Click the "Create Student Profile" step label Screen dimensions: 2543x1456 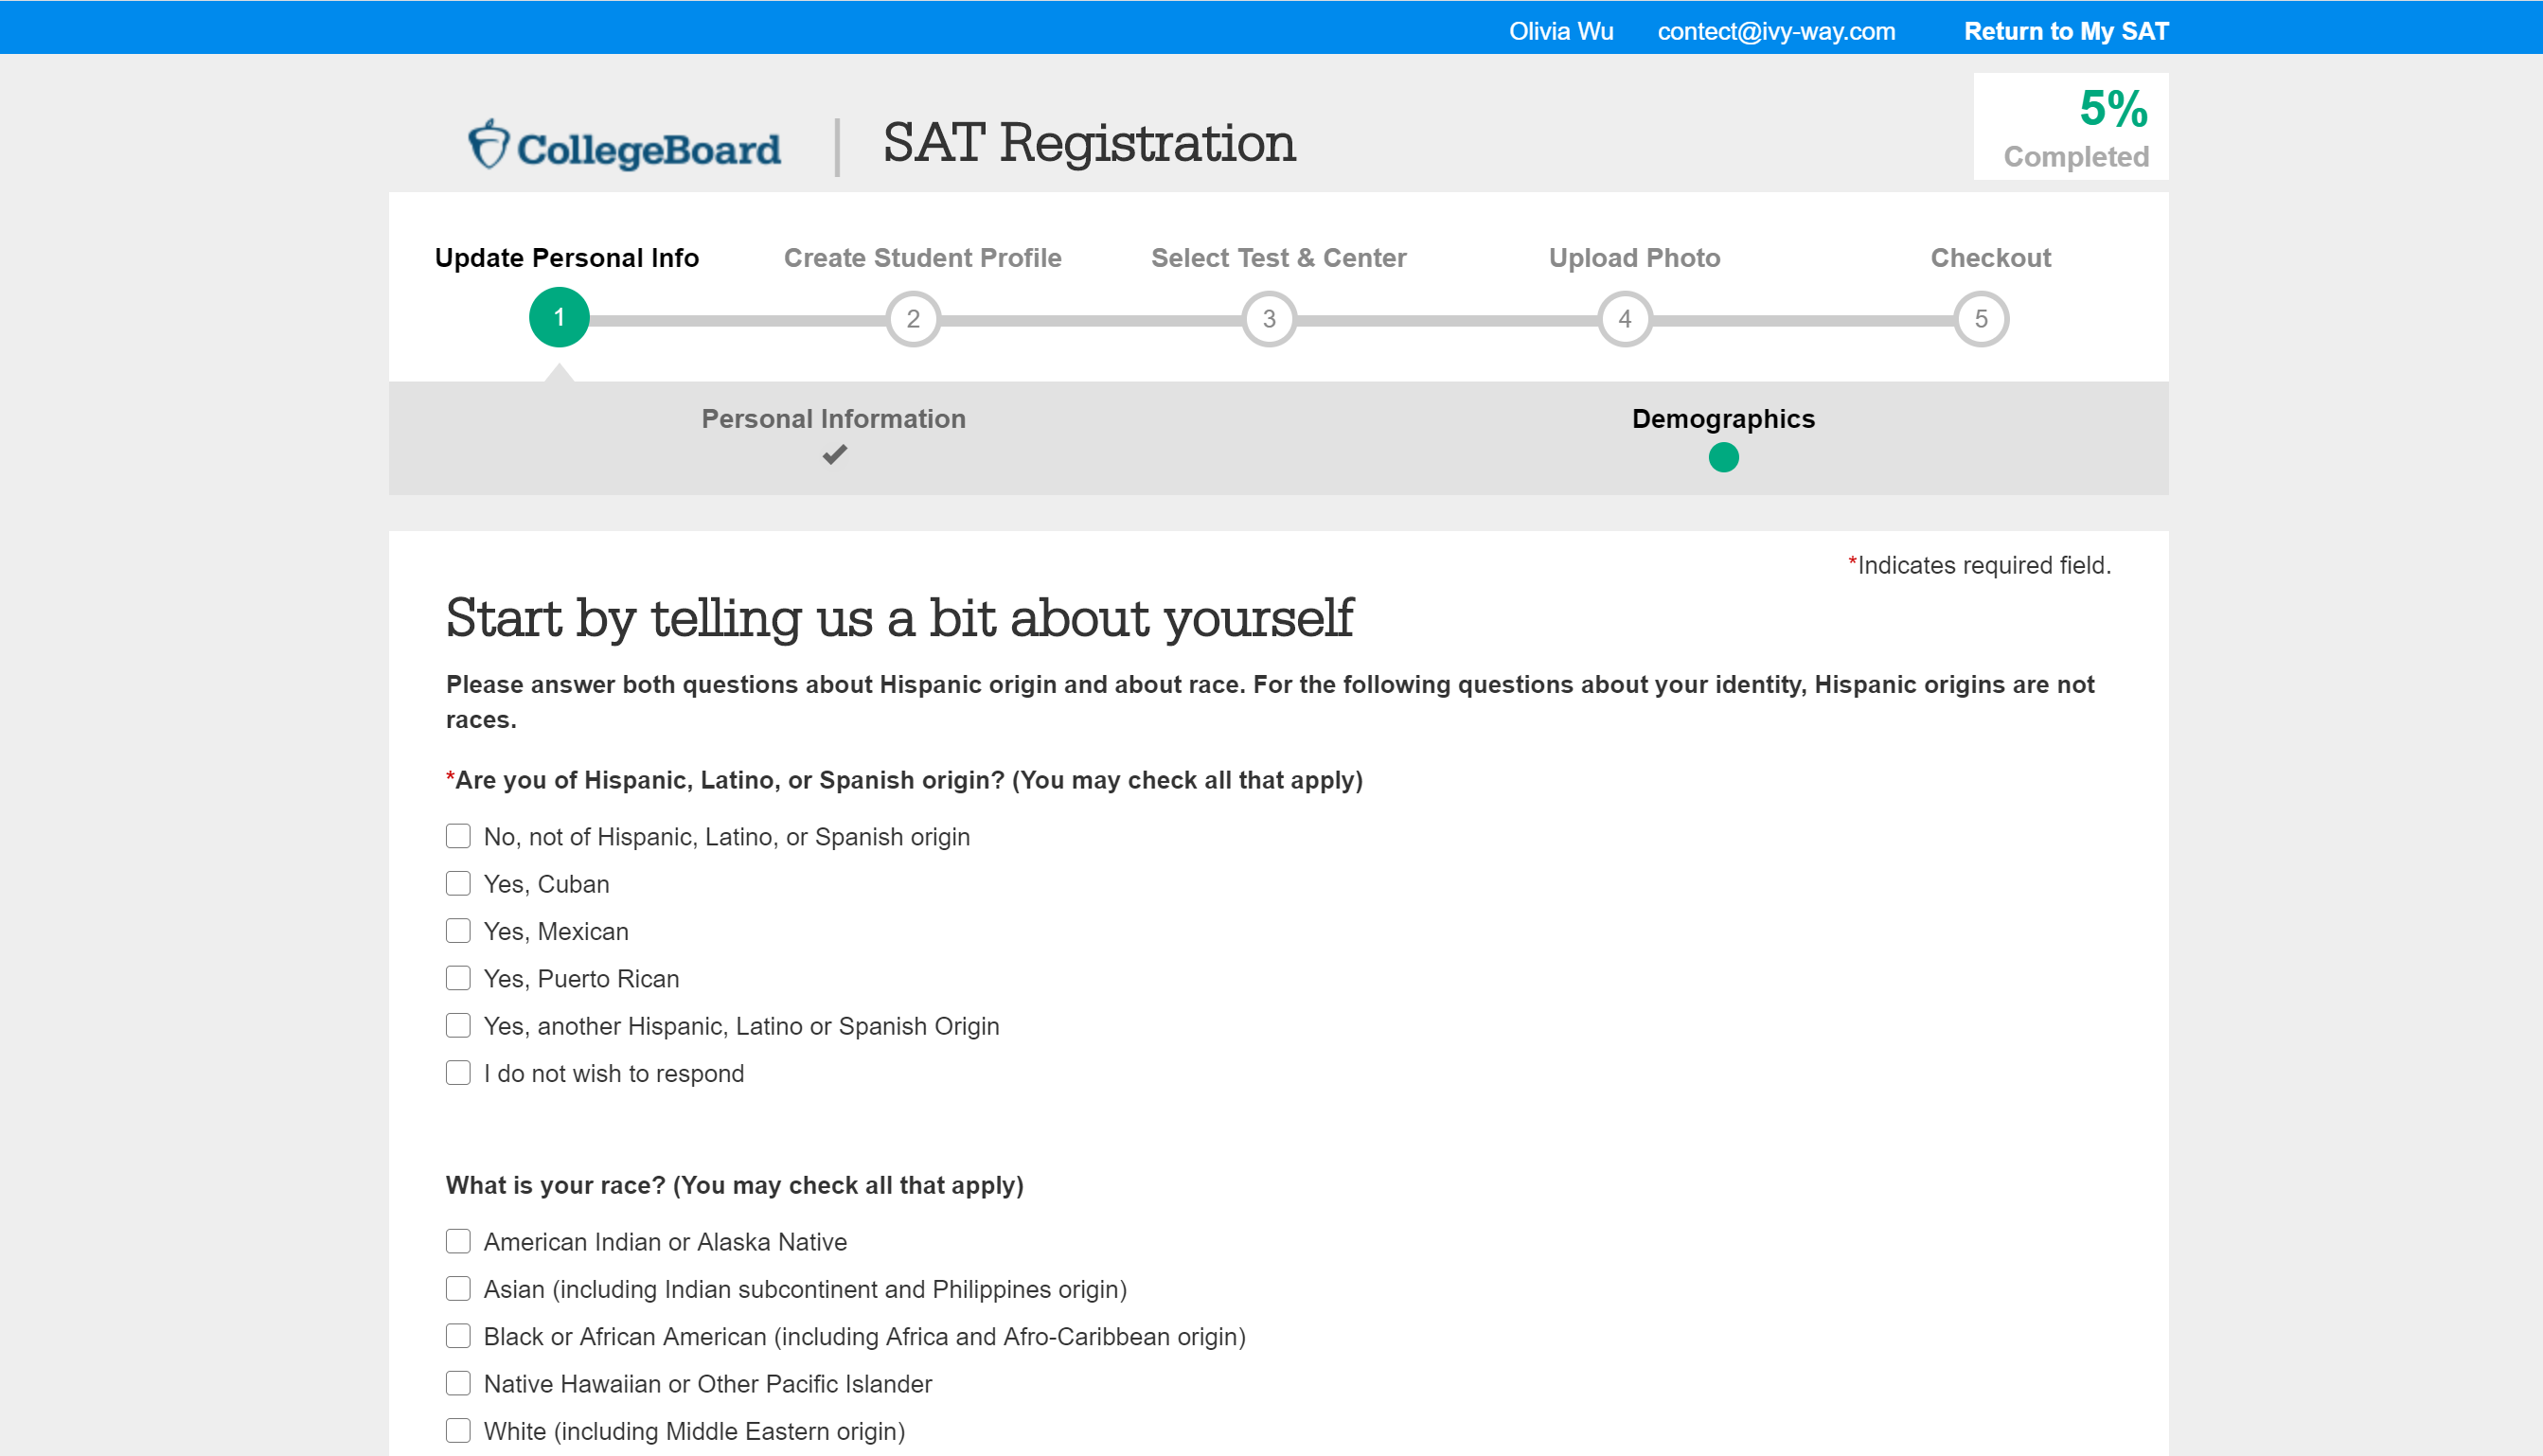(922, 258)
